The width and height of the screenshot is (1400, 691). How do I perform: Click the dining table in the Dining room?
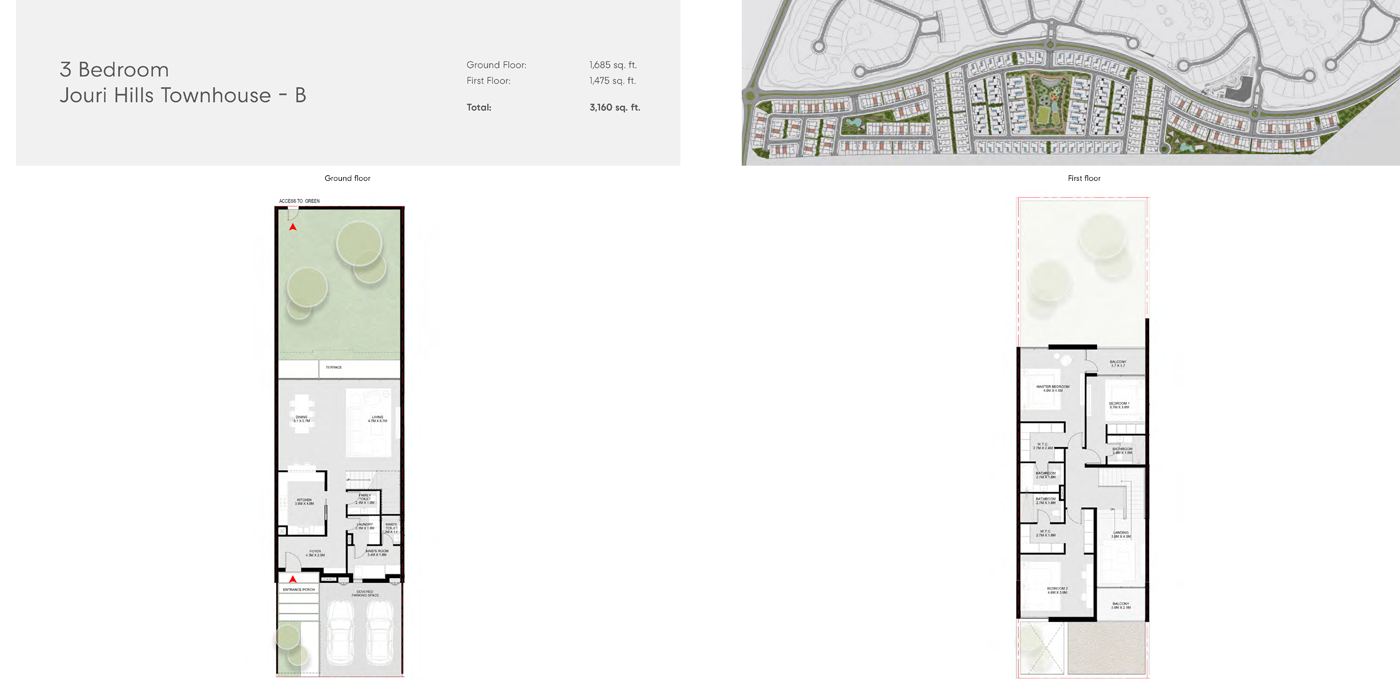point(302,412)
